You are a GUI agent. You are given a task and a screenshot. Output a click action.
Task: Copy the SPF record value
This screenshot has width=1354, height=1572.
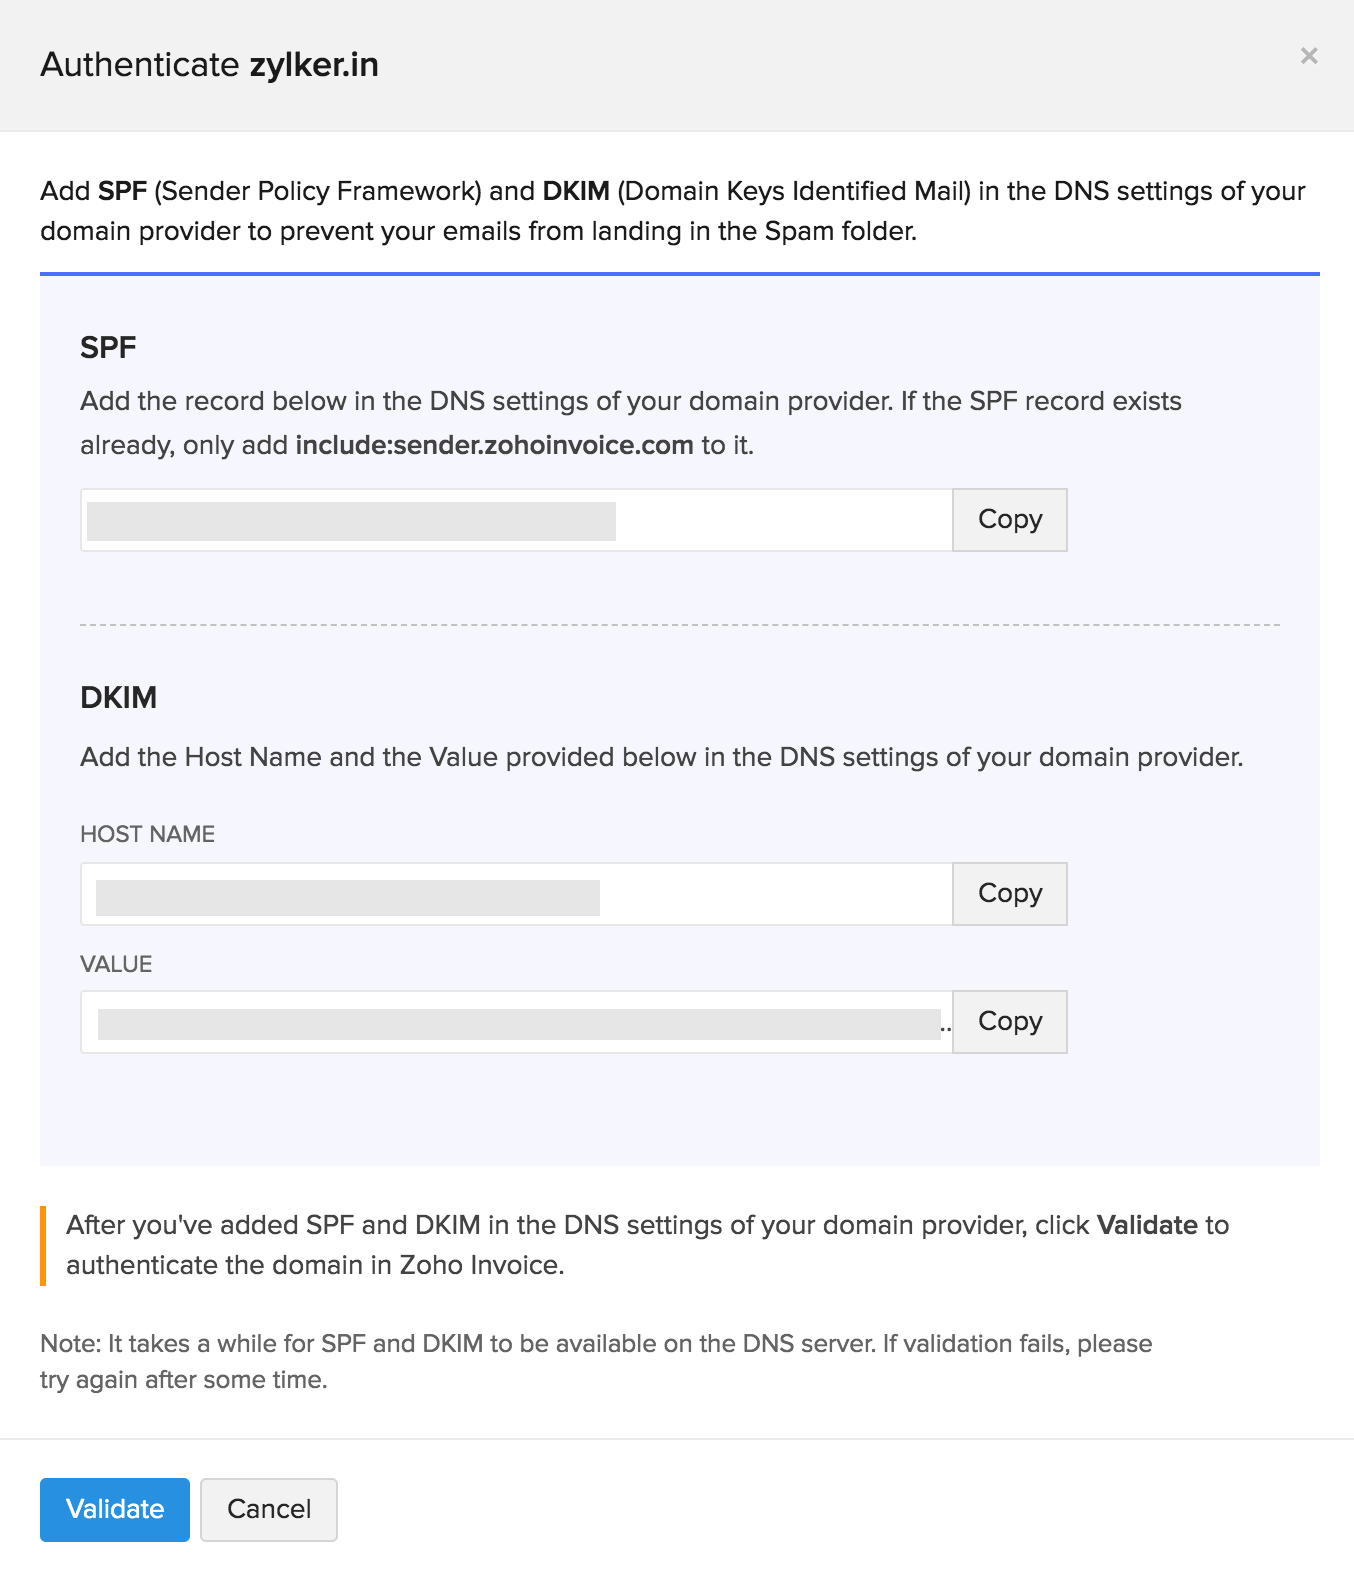(x=1009, y=519)
